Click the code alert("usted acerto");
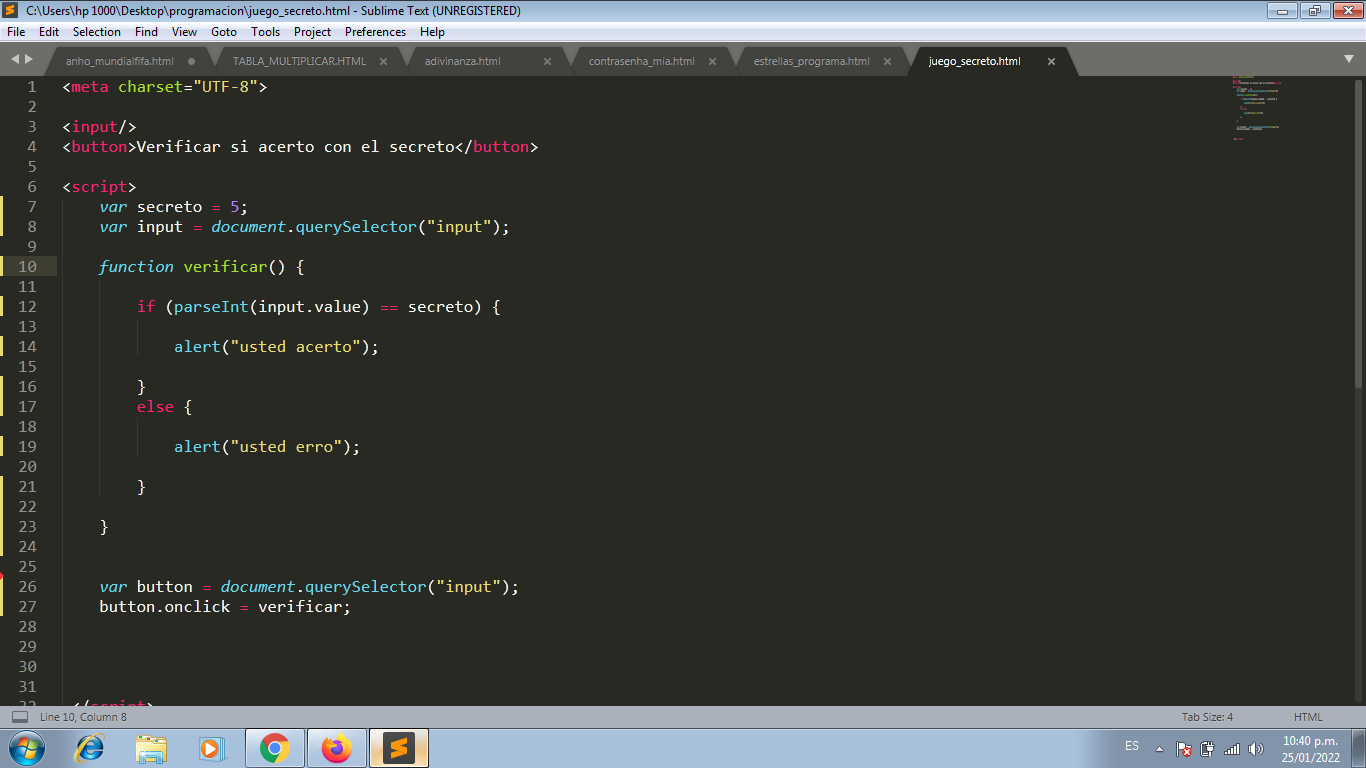 [x=277, y=347]
